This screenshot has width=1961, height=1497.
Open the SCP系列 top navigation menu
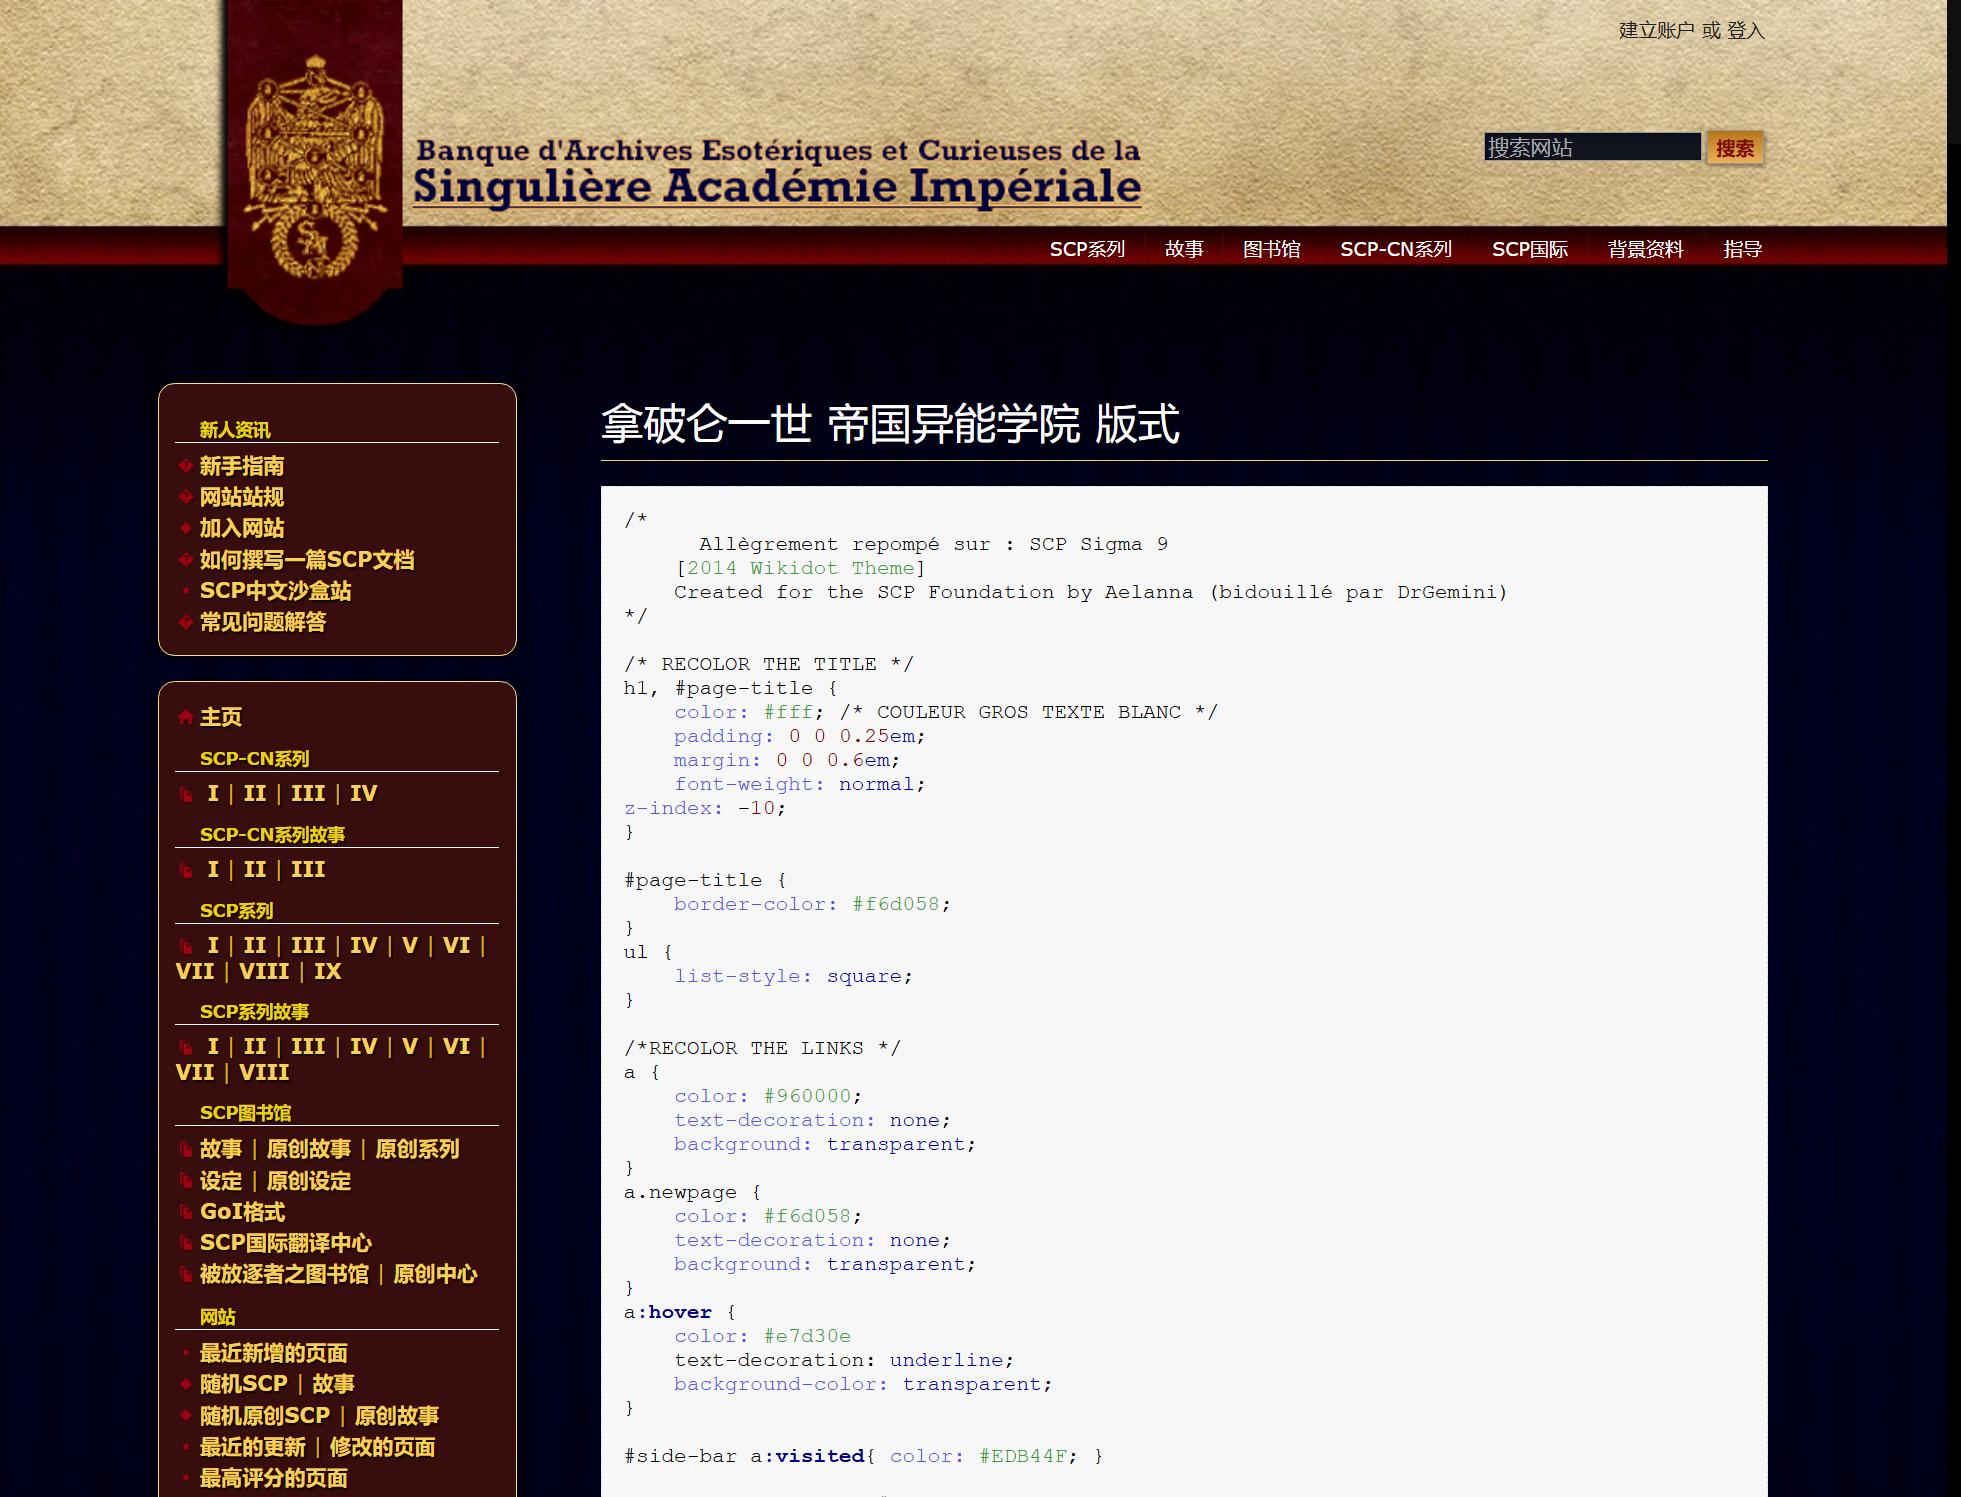1087,249
